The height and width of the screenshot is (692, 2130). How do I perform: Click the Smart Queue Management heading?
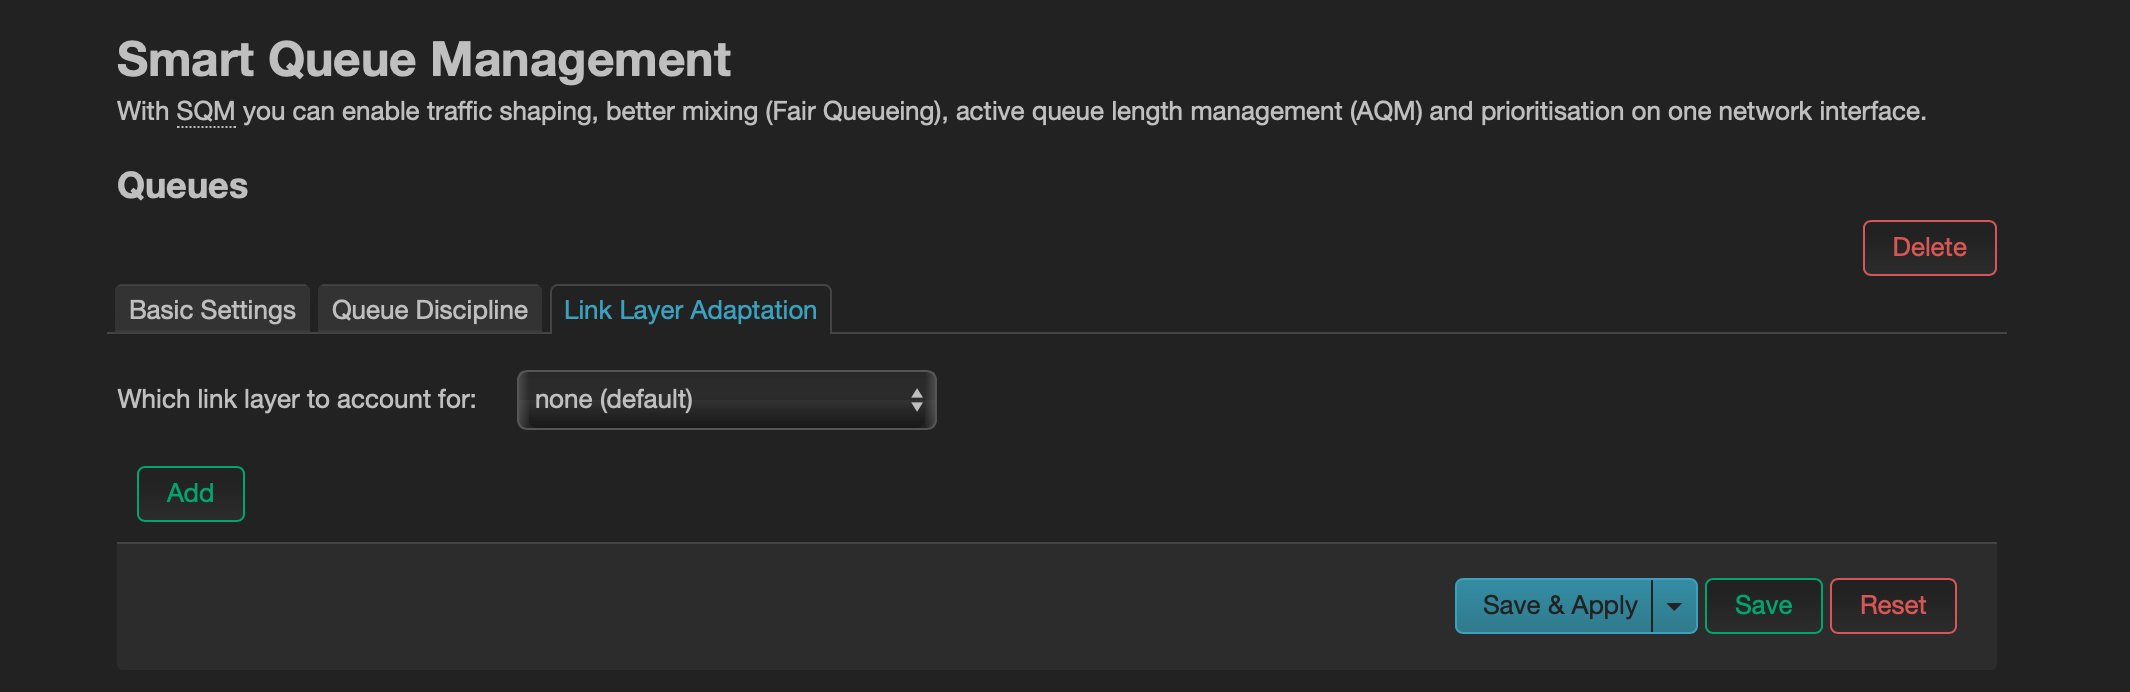click(x=424, y=59)
